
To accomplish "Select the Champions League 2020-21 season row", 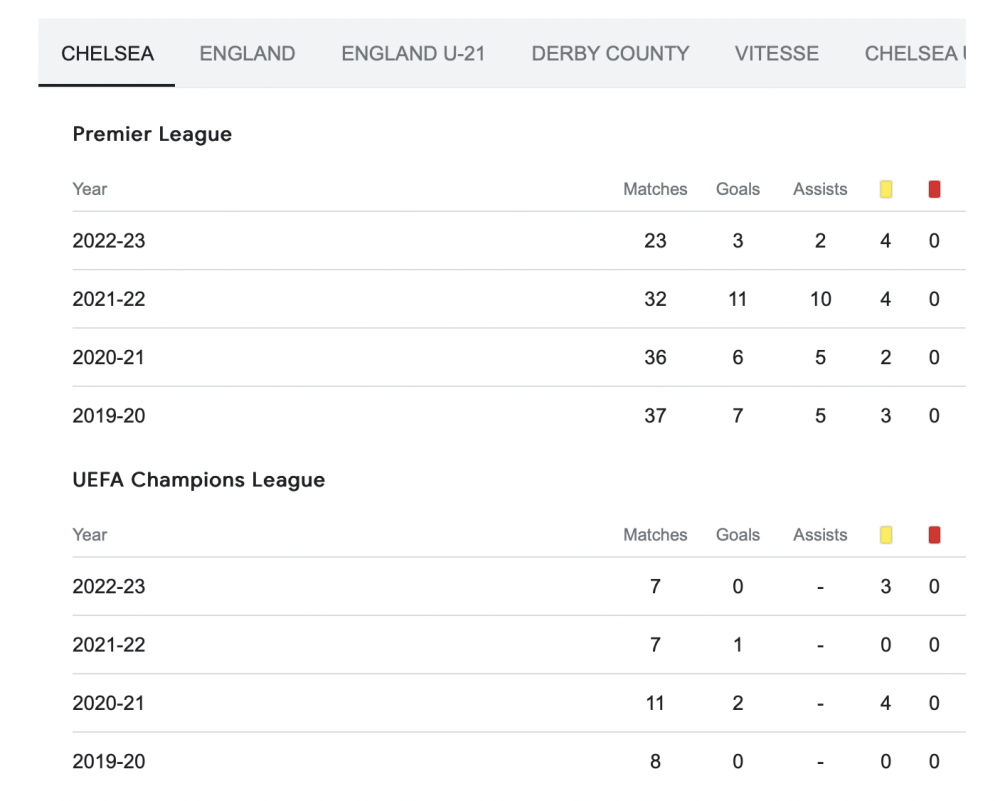I will point(519,703).
